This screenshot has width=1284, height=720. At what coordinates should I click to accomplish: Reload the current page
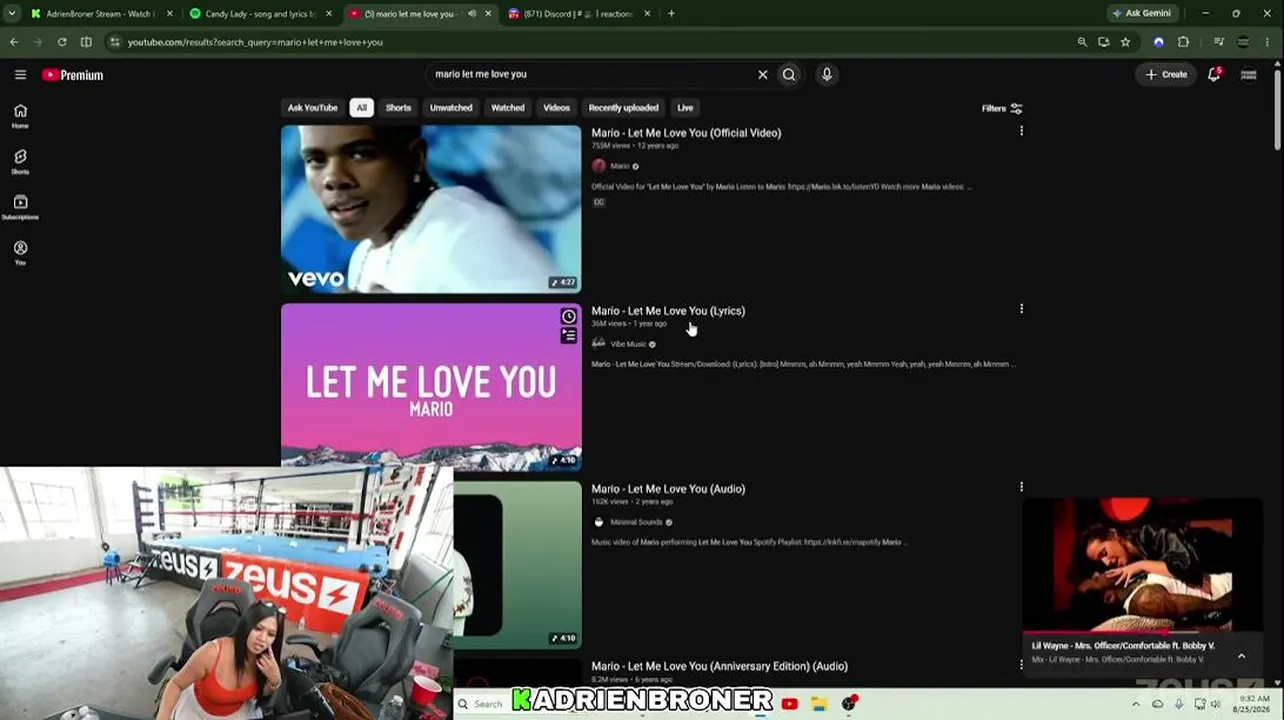point(62,42)
